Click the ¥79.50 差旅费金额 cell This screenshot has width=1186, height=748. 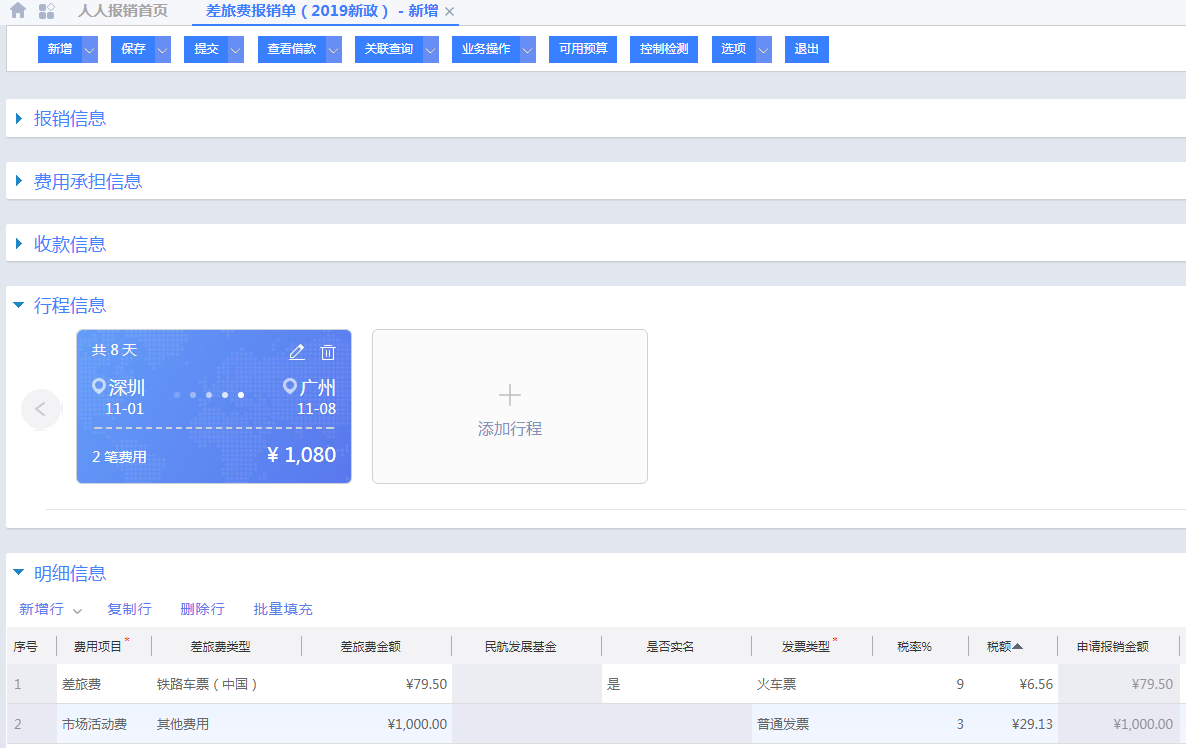(377, 684)
